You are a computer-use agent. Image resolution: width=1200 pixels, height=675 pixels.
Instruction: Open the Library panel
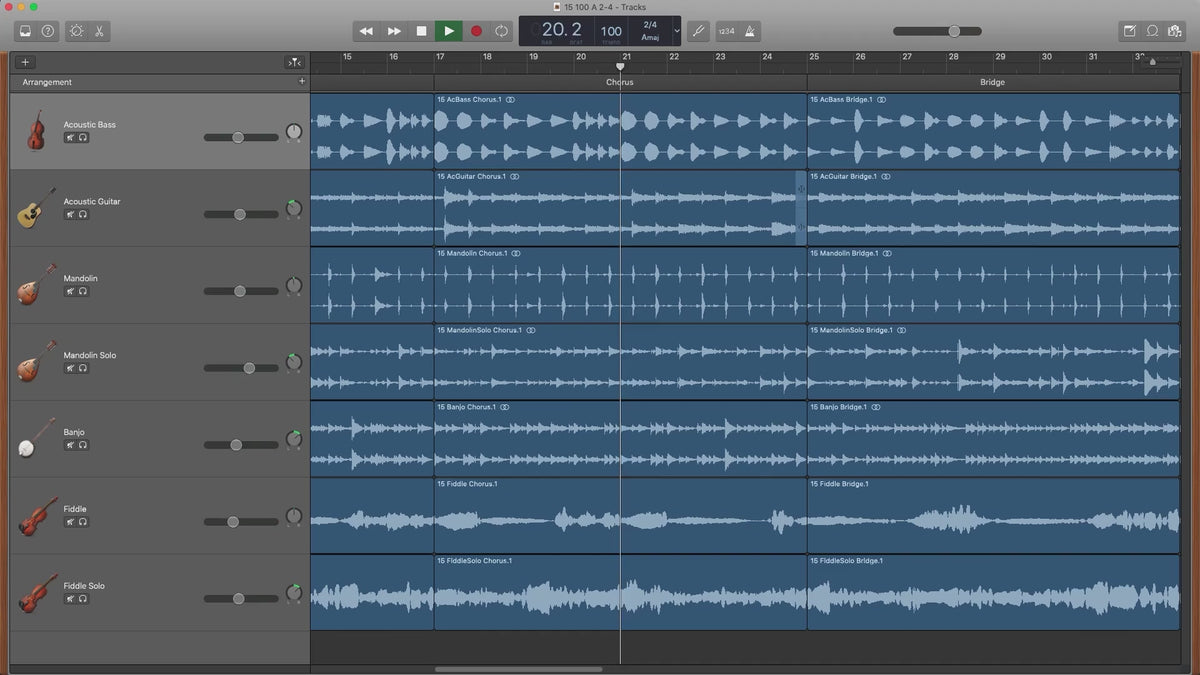pyautogui.click(x=25, y=31)
